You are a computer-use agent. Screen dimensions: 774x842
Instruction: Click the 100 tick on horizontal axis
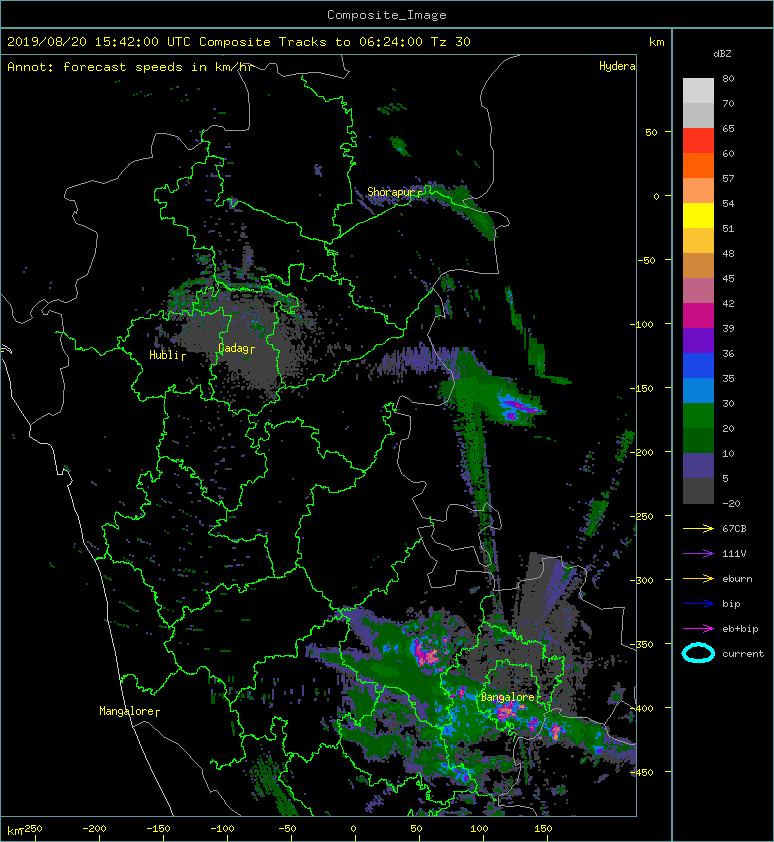pos(479,829)
